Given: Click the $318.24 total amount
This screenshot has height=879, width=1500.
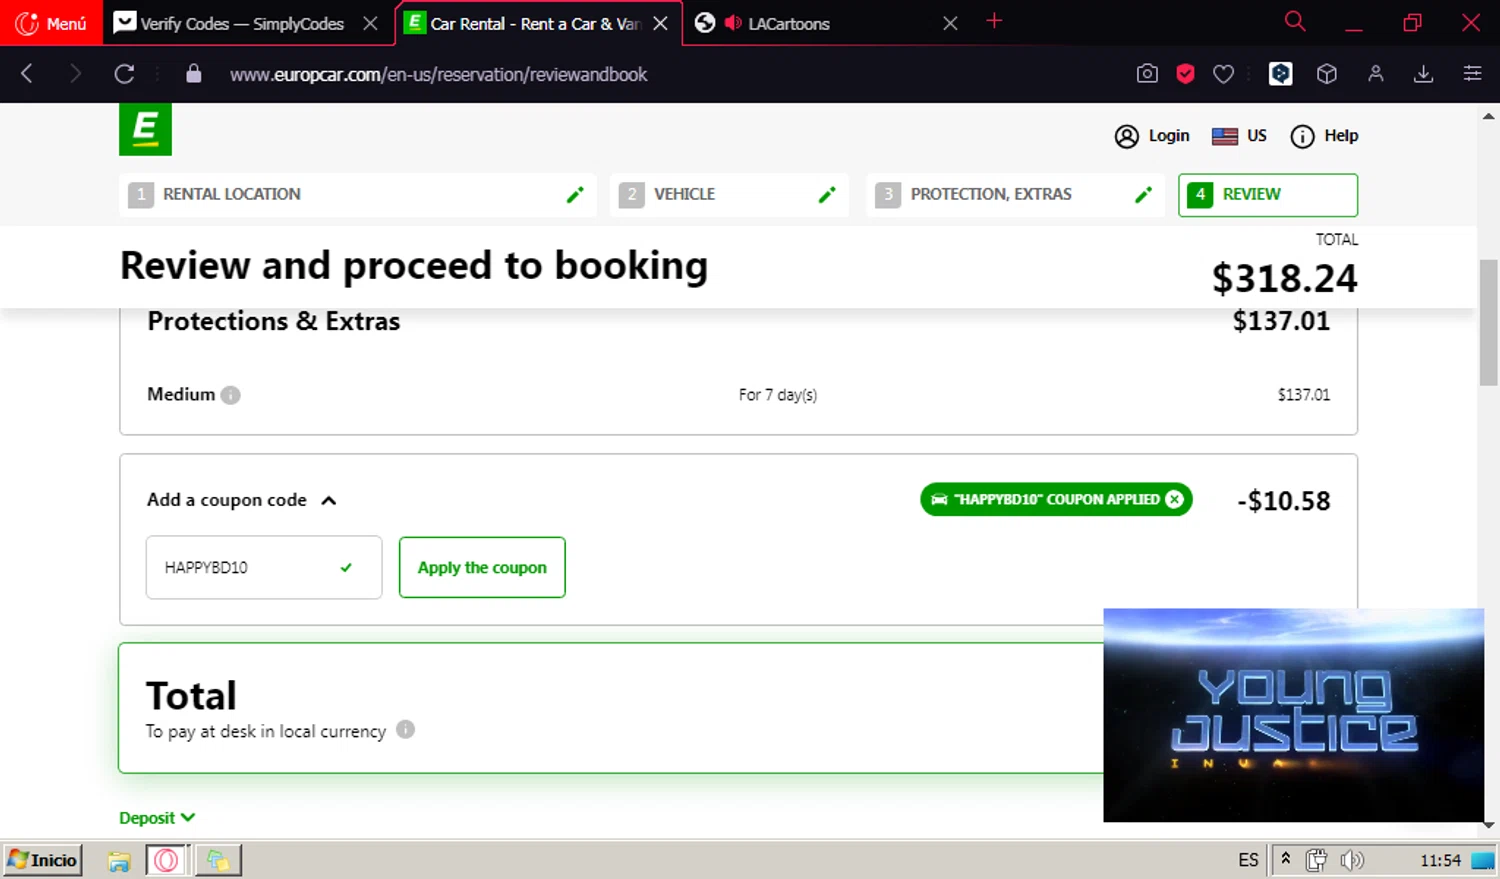Looking at the screenshot, I should (1284, 278).
